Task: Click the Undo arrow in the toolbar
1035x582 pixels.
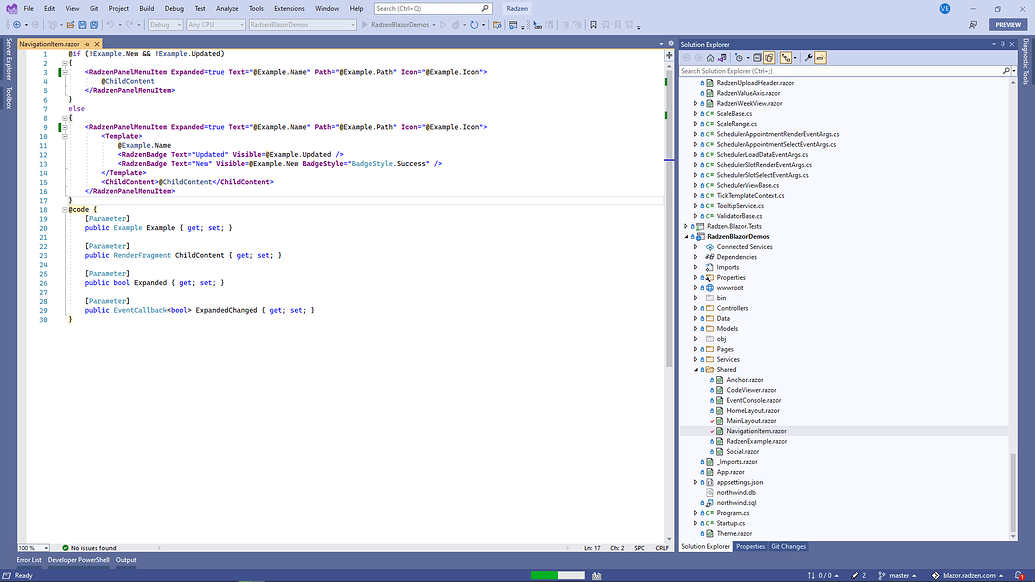Action: point(109,25)
